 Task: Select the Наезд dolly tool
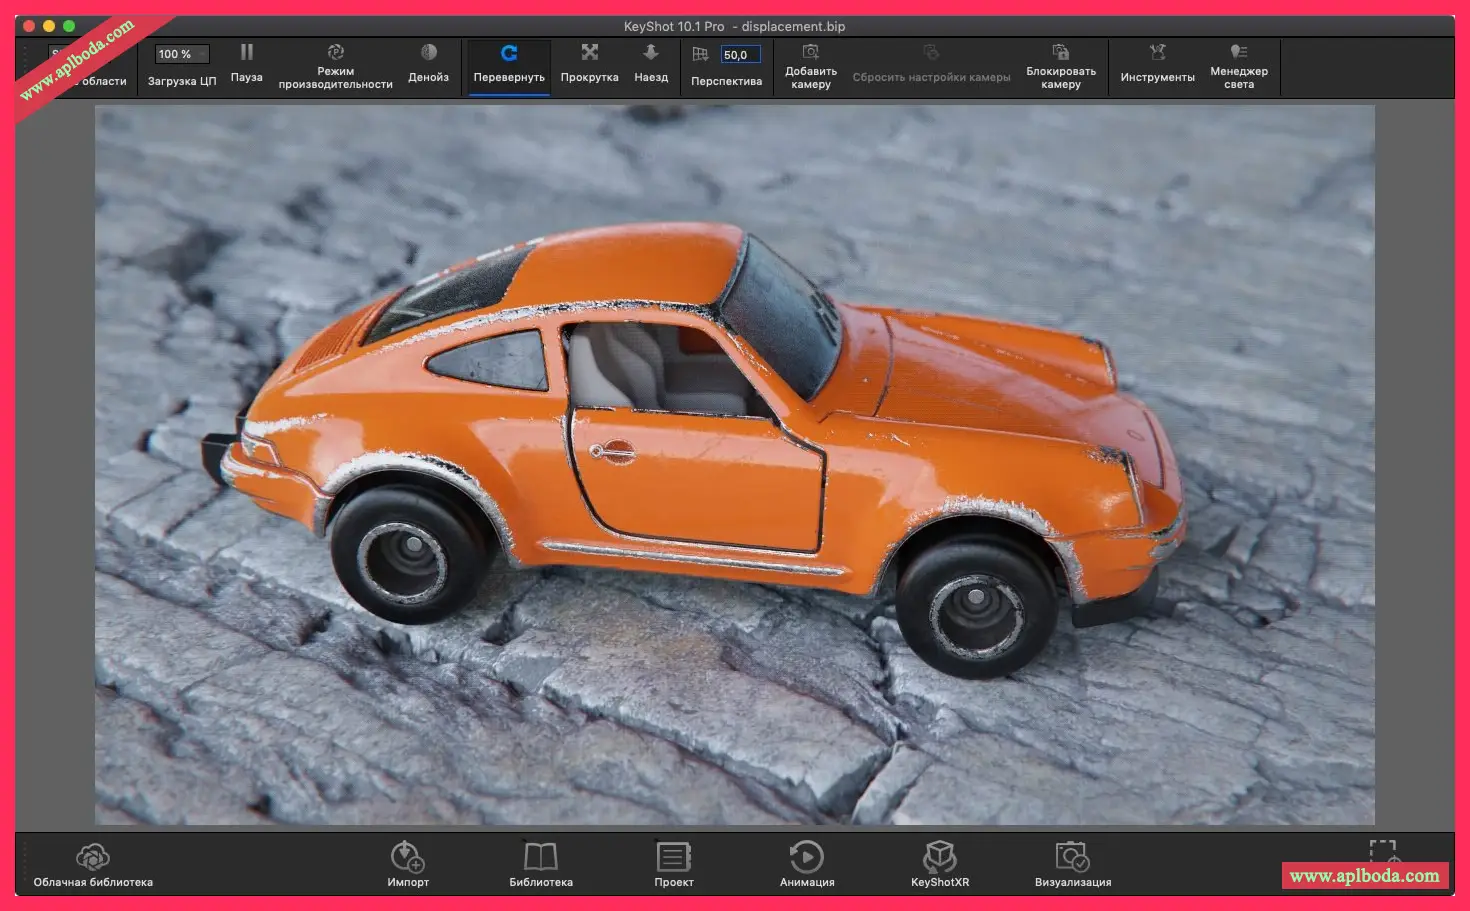point(650,53)
